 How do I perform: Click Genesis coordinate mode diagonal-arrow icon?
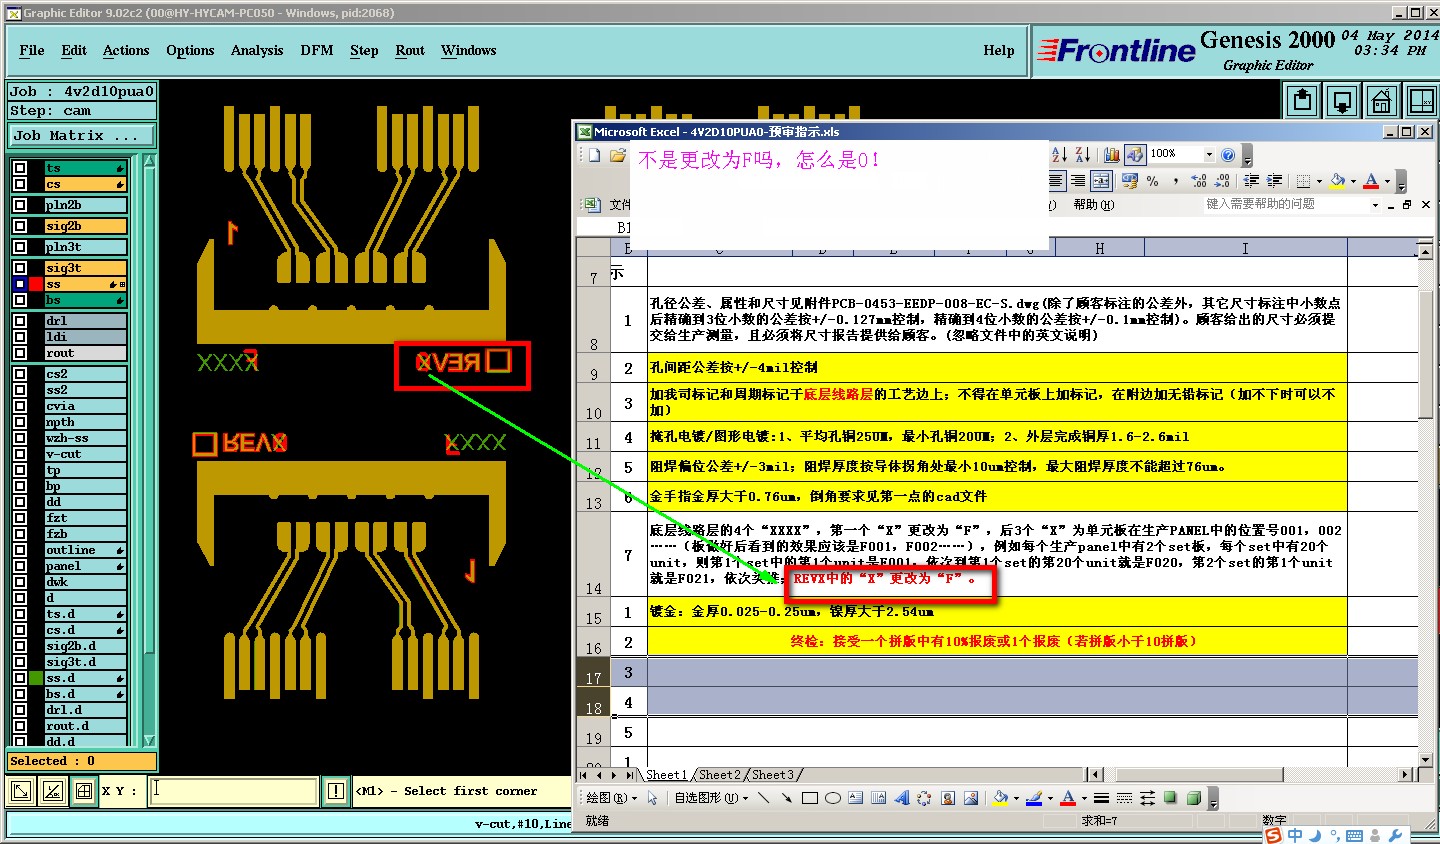(20, 791)
